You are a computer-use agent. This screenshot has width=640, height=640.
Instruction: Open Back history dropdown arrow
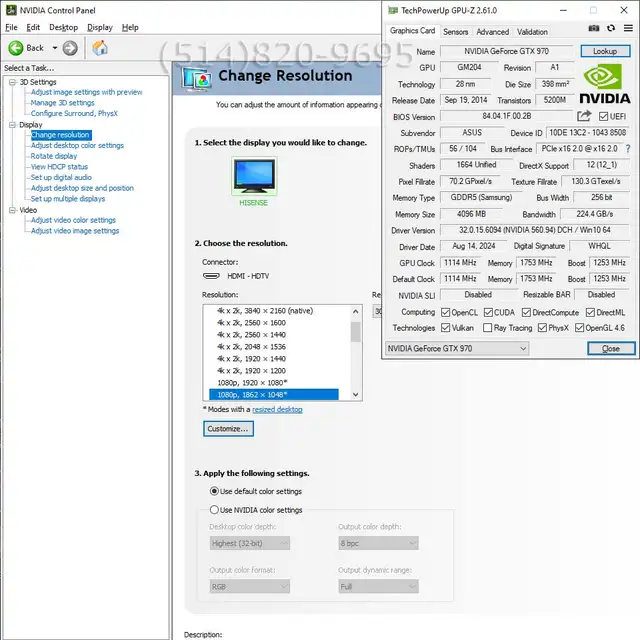coord(55,48)
